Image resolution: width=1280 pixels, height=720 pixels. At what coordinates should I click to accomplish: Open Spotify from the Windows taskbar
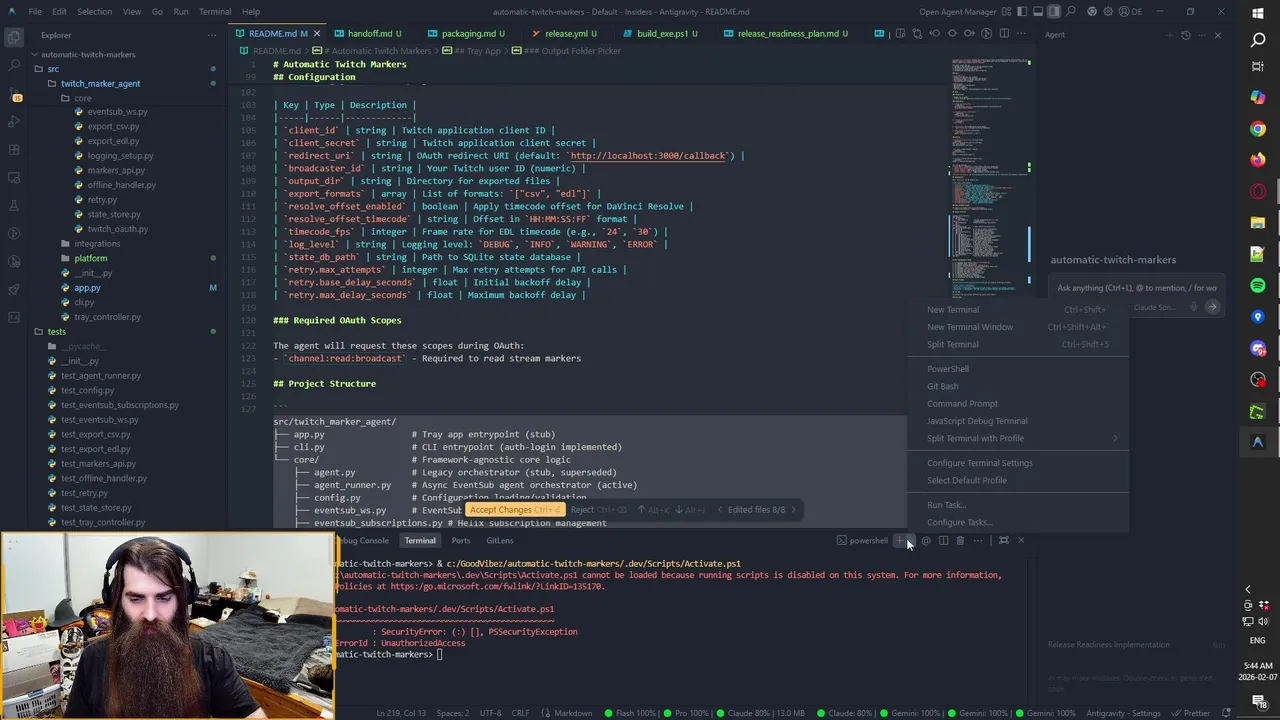(1258, 286)
